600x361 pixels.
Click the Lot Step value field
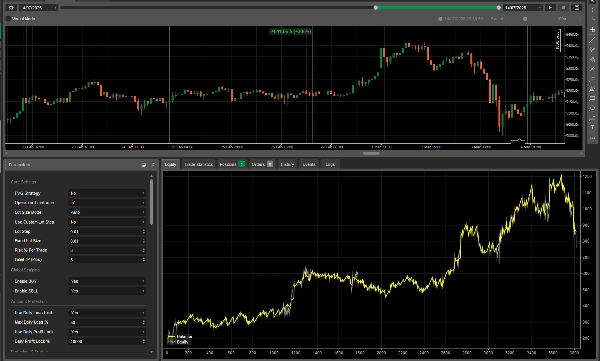pos(107,232)
